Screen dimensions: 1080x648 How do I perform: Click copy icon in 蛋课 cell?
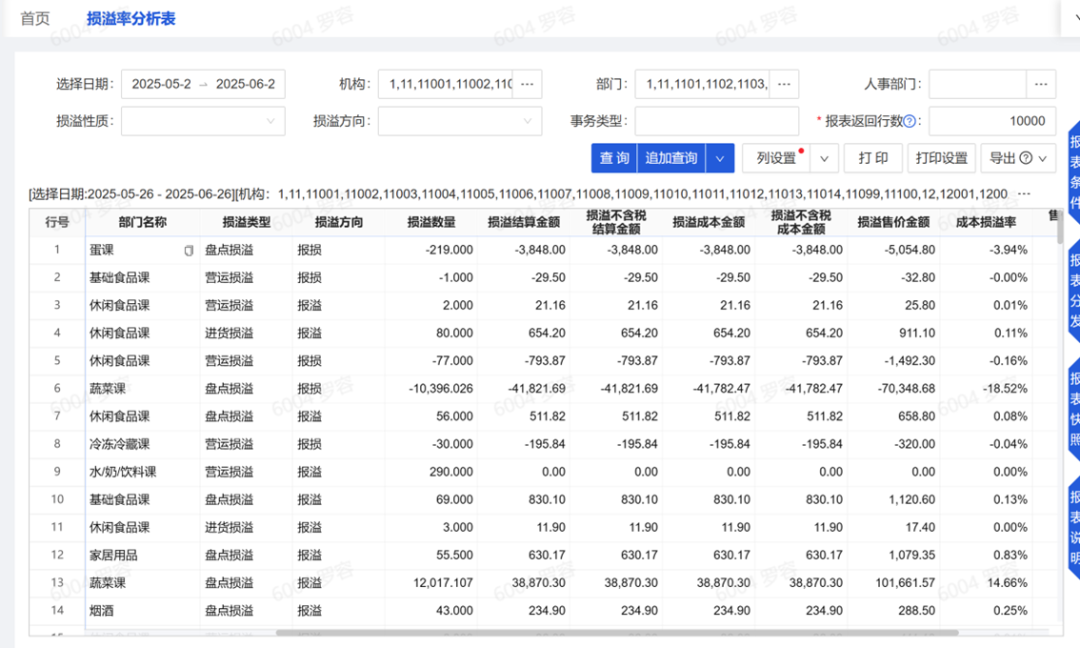coord(189,250)
